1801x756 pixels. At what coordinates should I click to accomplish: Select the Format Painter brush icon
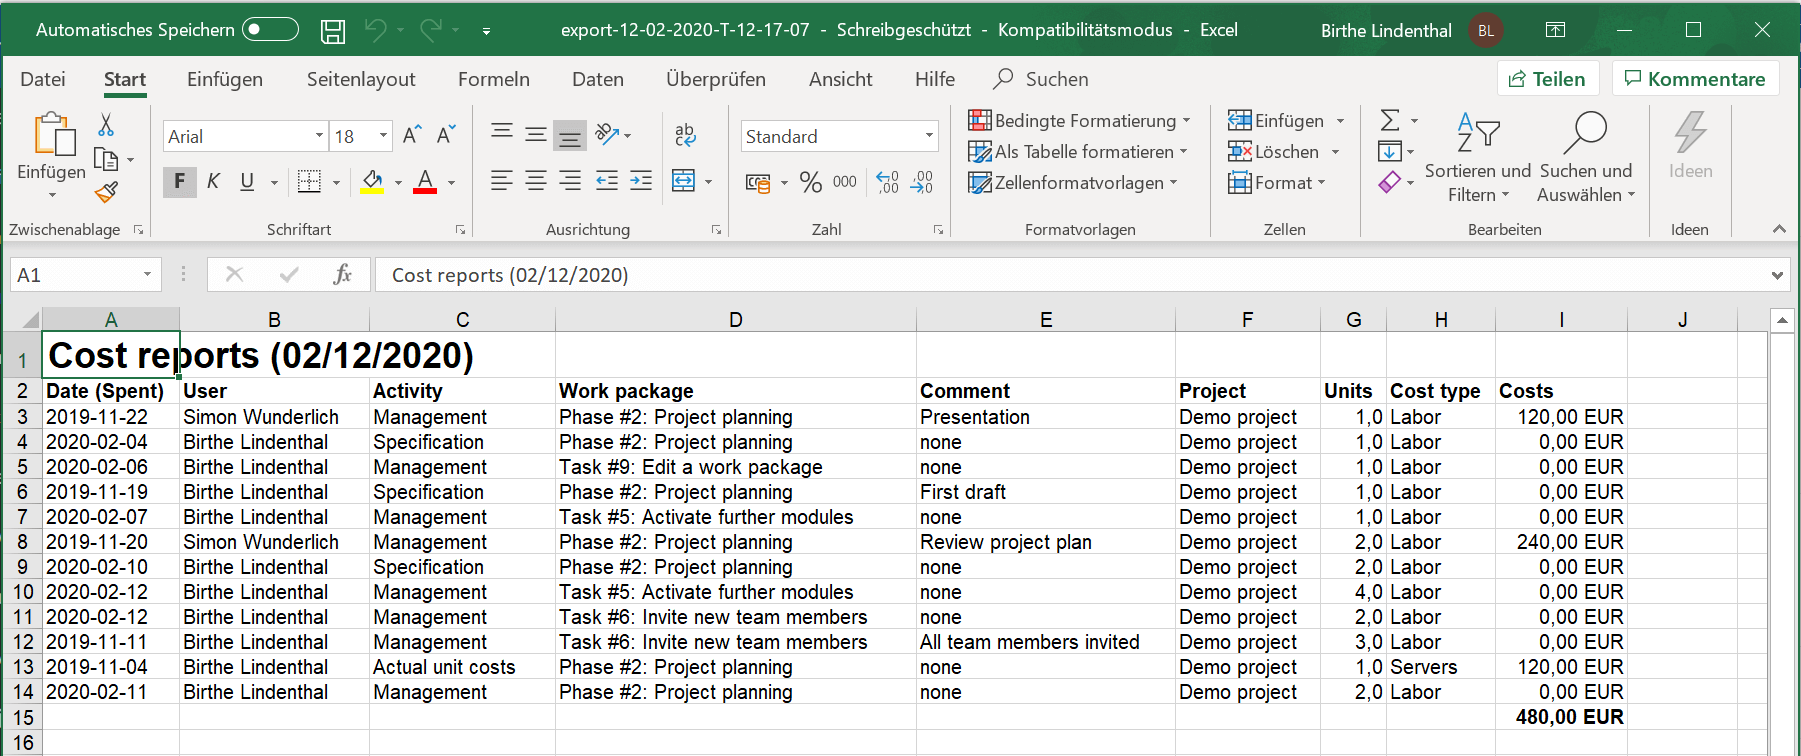click(107, 192)
